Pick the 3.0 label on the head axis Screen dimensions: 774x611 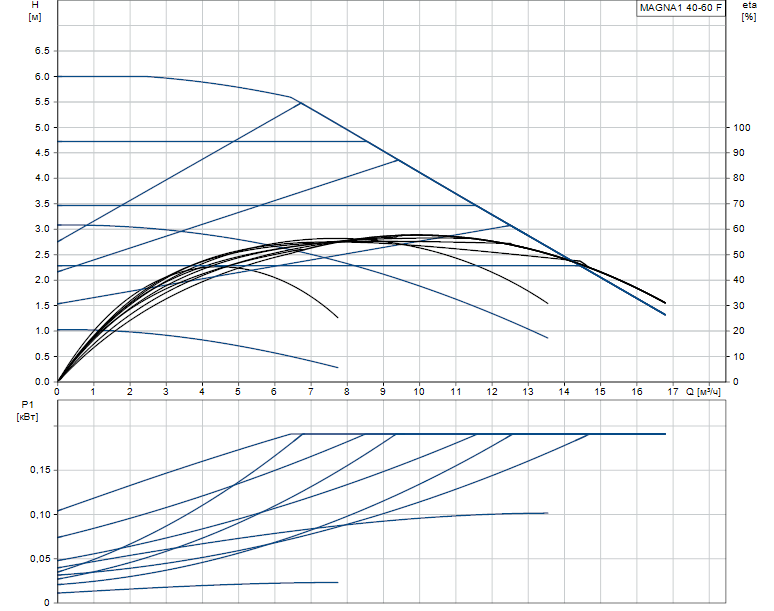[42, 229]
